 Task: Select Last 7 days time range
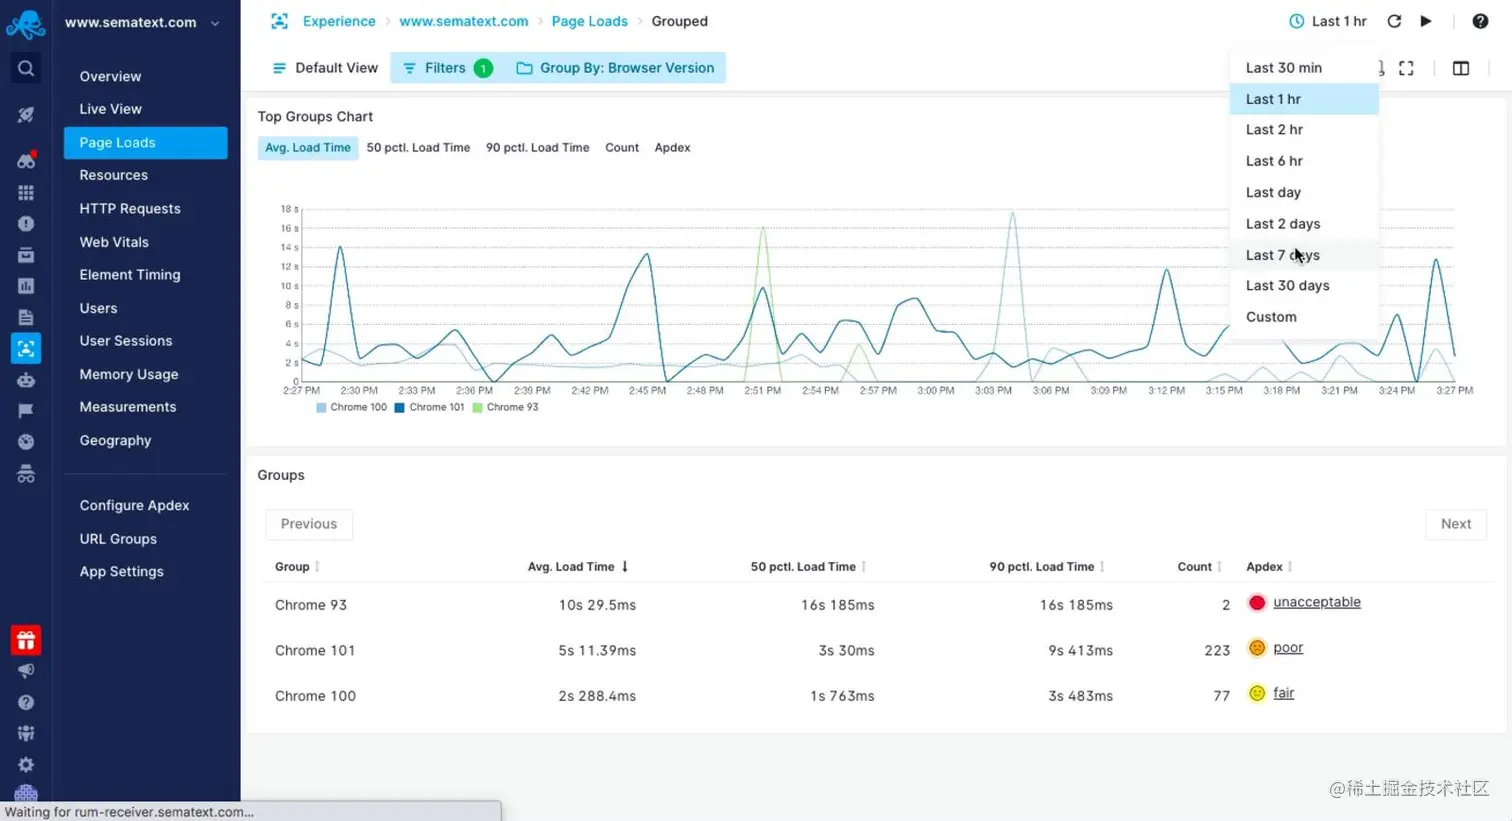1304,255
